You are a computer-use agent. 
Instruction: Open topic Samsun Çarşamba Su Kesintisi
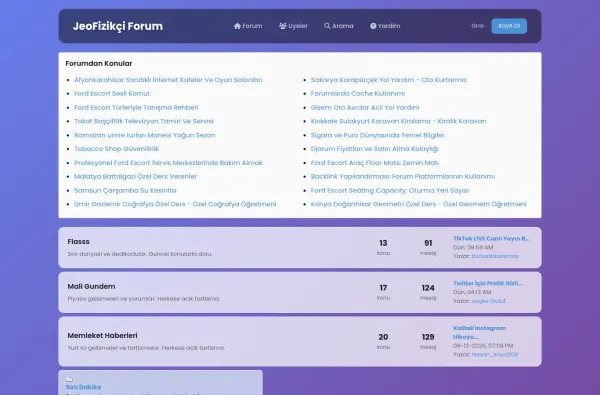tap(125, 190)
